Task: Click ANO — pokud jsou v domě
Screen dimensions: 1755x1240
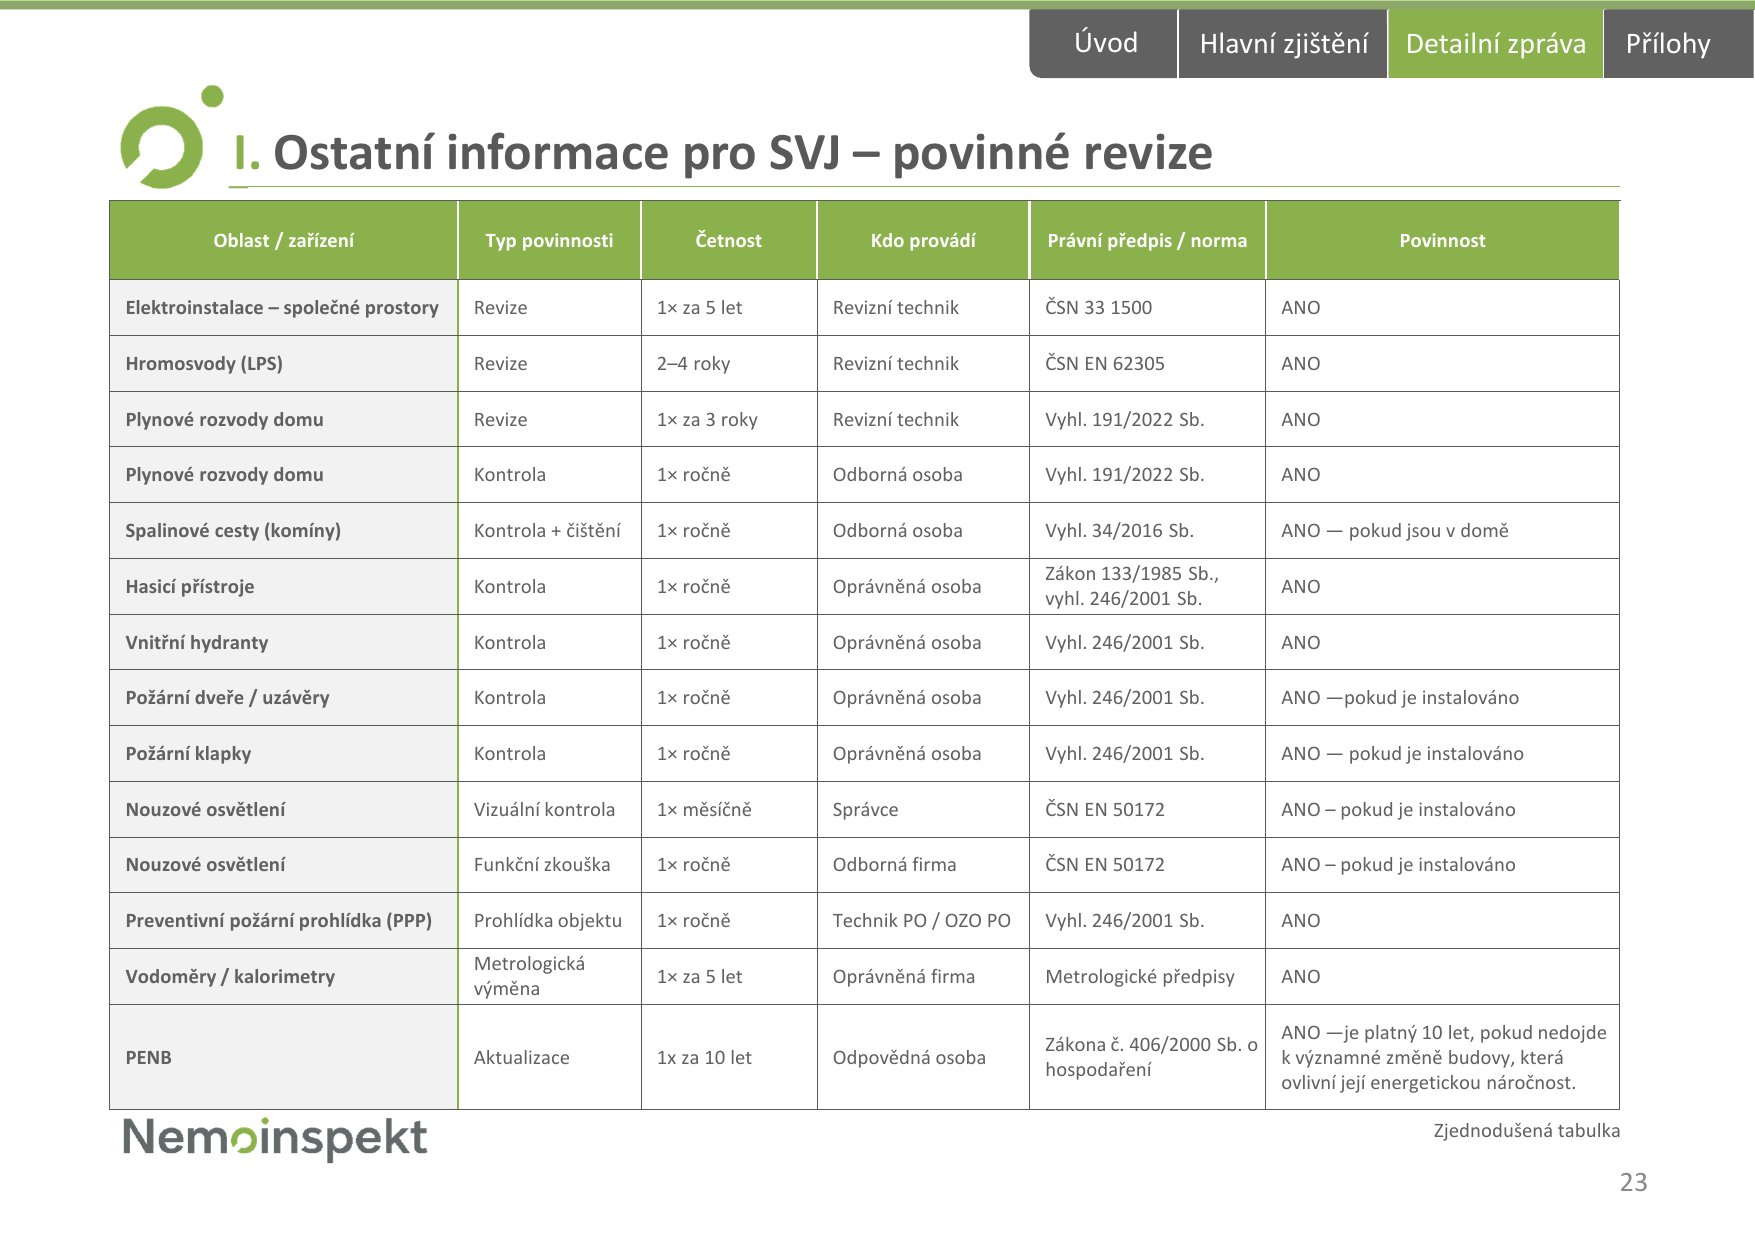Action: click(x=1442, y=531)
